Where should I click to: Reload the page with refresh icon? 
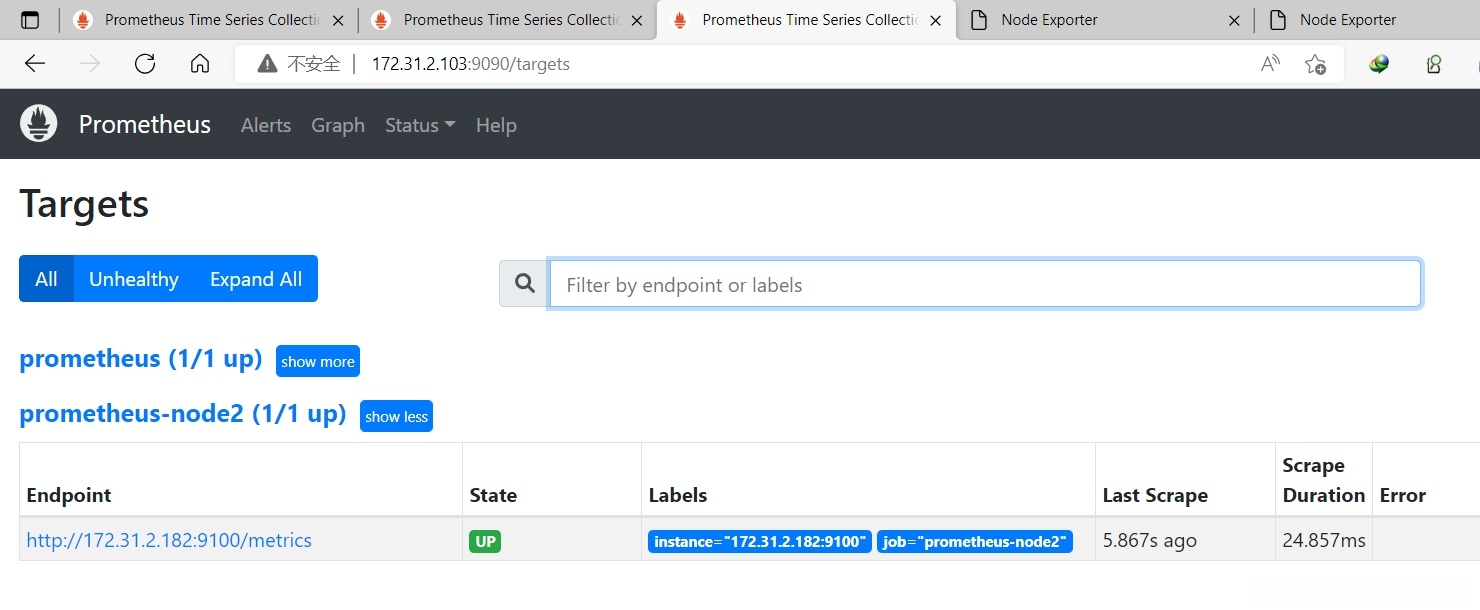[x=145, y=64]
